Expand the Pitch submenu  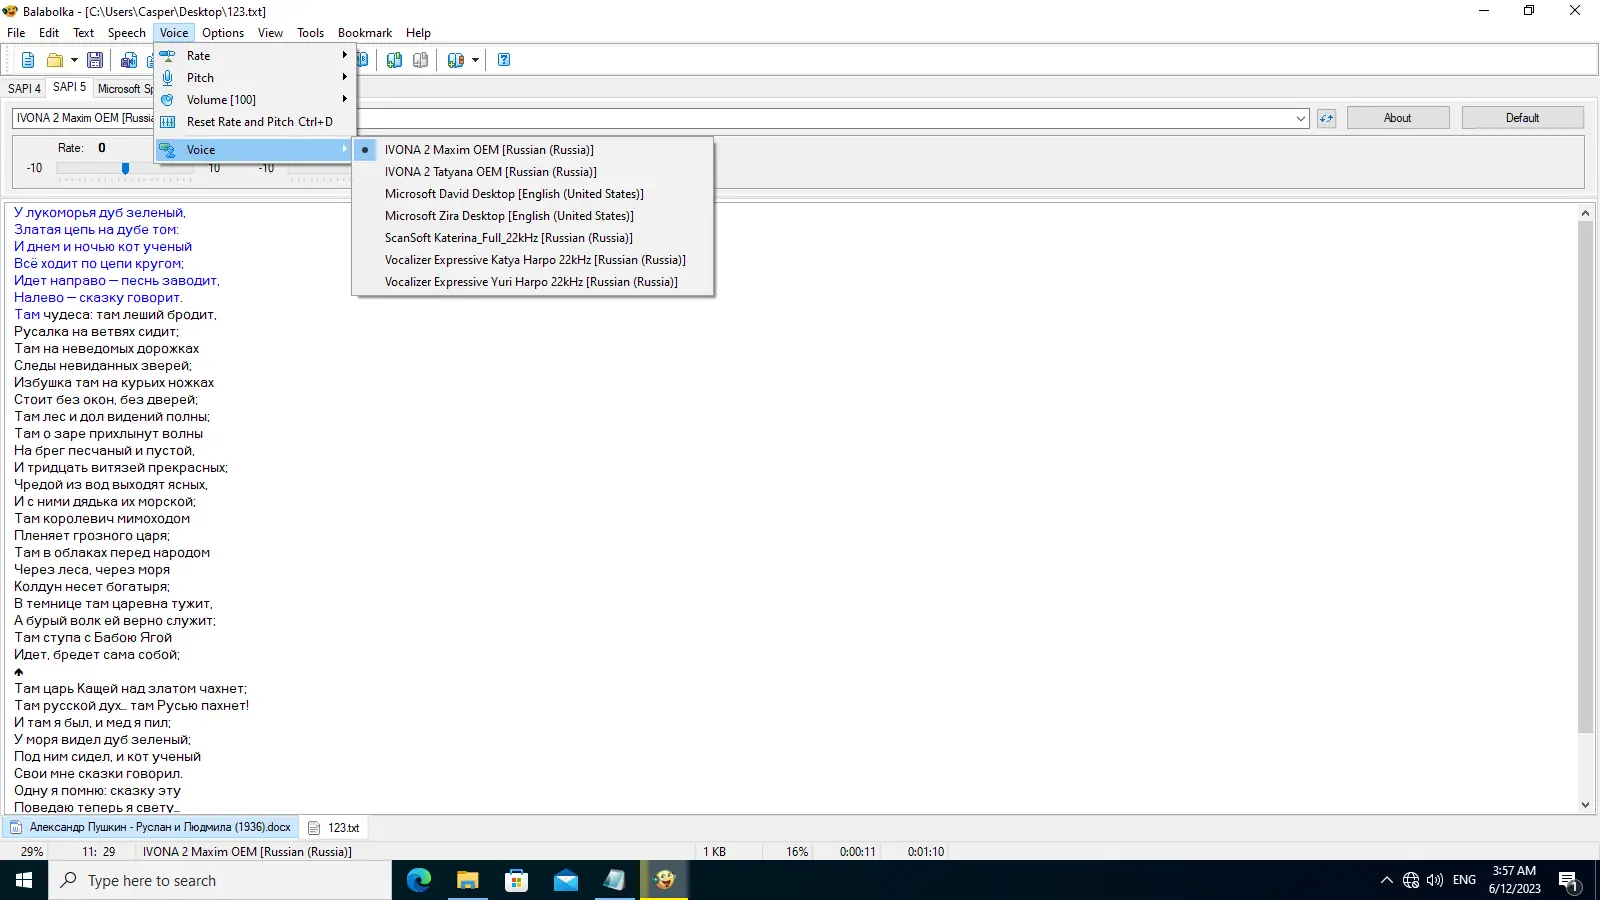(253, 78)
